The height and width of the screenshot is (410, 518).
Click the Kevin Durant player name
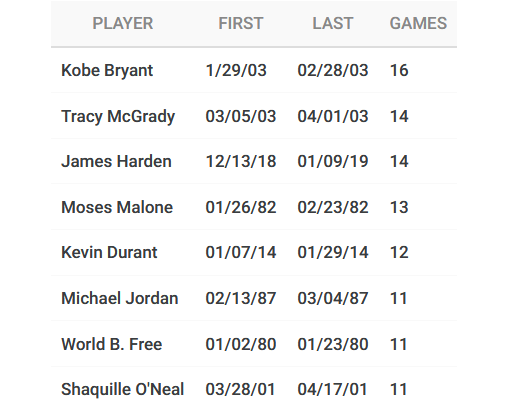[109, 252]
